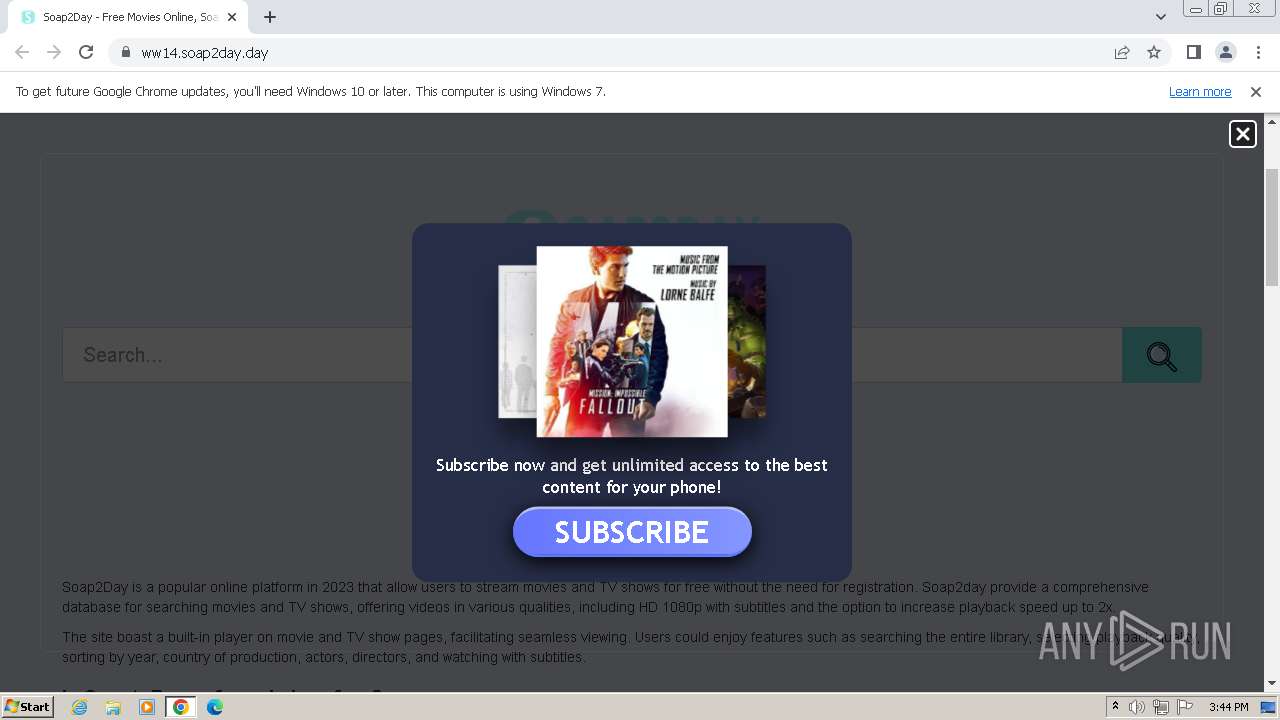Click the page vertical scrollbar thumb
This screenshot has height=720, width=1280.
(1272, 228)
